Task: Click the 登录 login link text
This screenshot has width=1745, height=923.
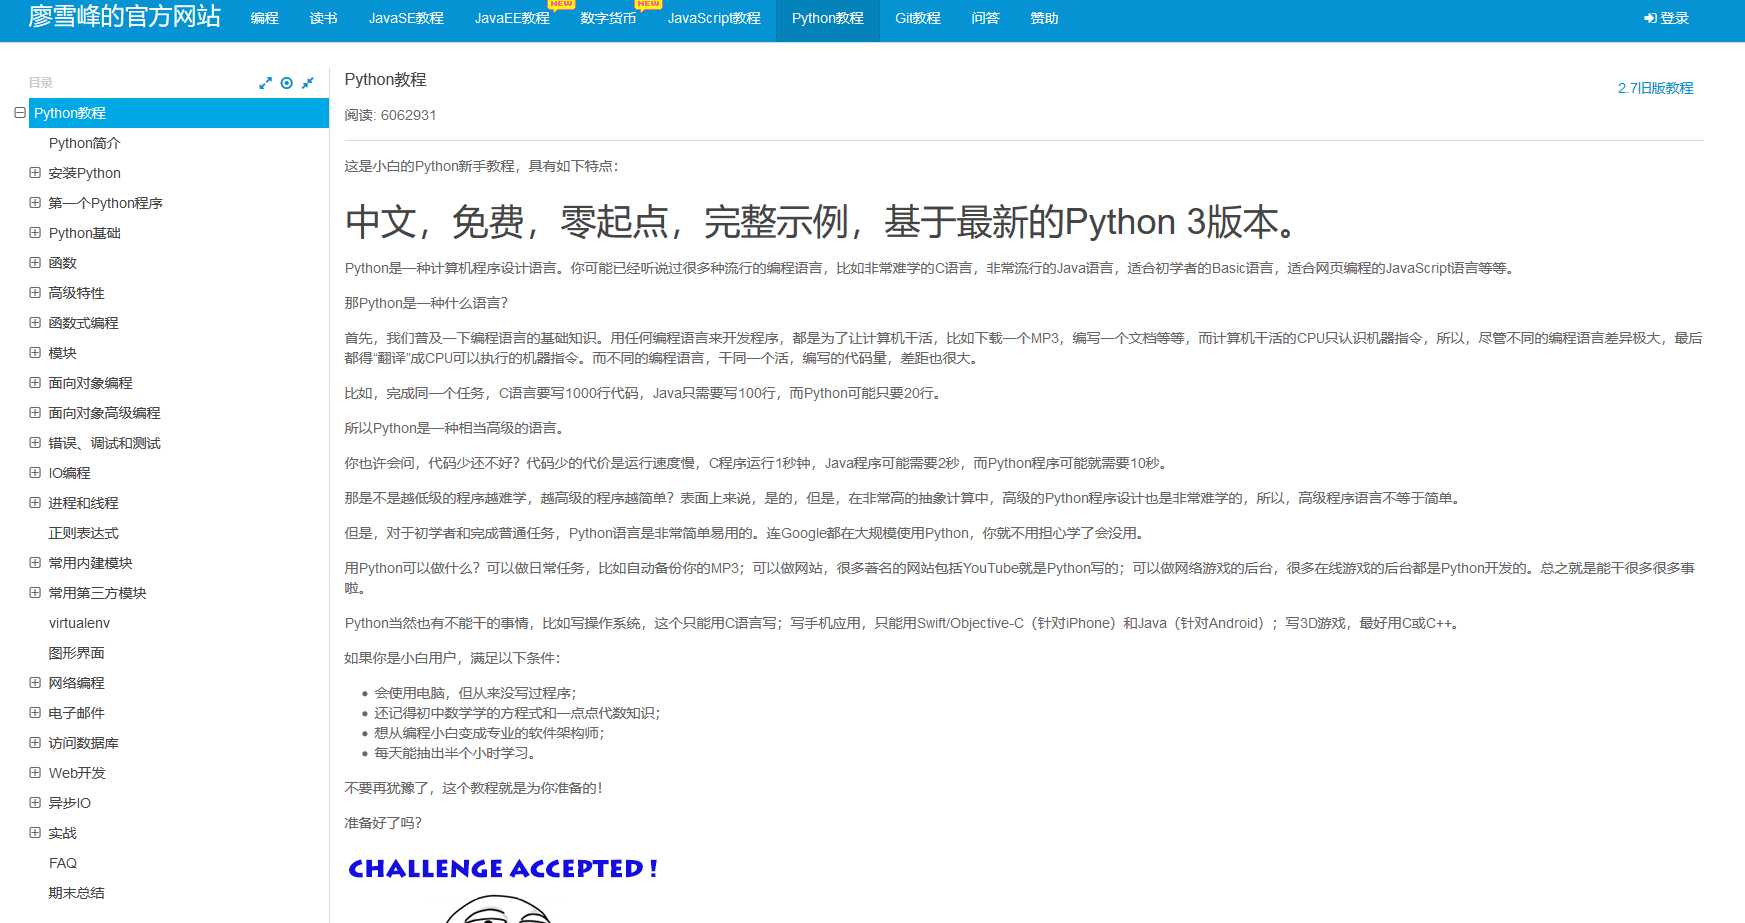Action: [x=1674, y=18]
